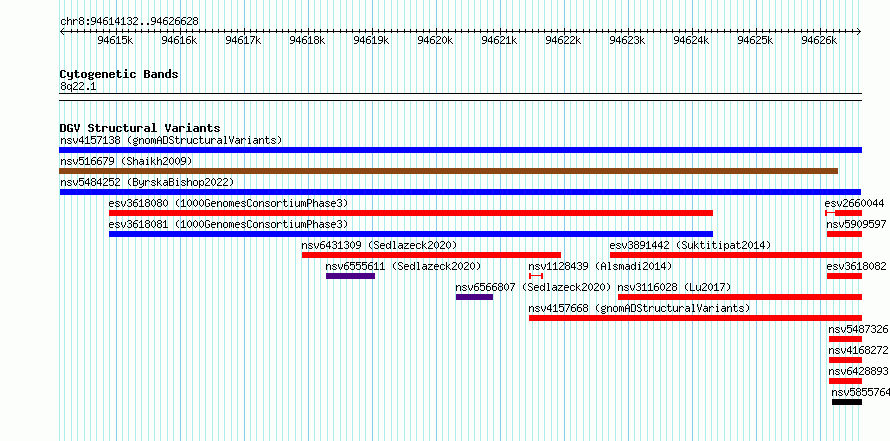Image resolution: width=890 pixels, height=441 pixels.
Task: Click the nsv6566807 (Sedlazeck2020) label
Action: 533,287
